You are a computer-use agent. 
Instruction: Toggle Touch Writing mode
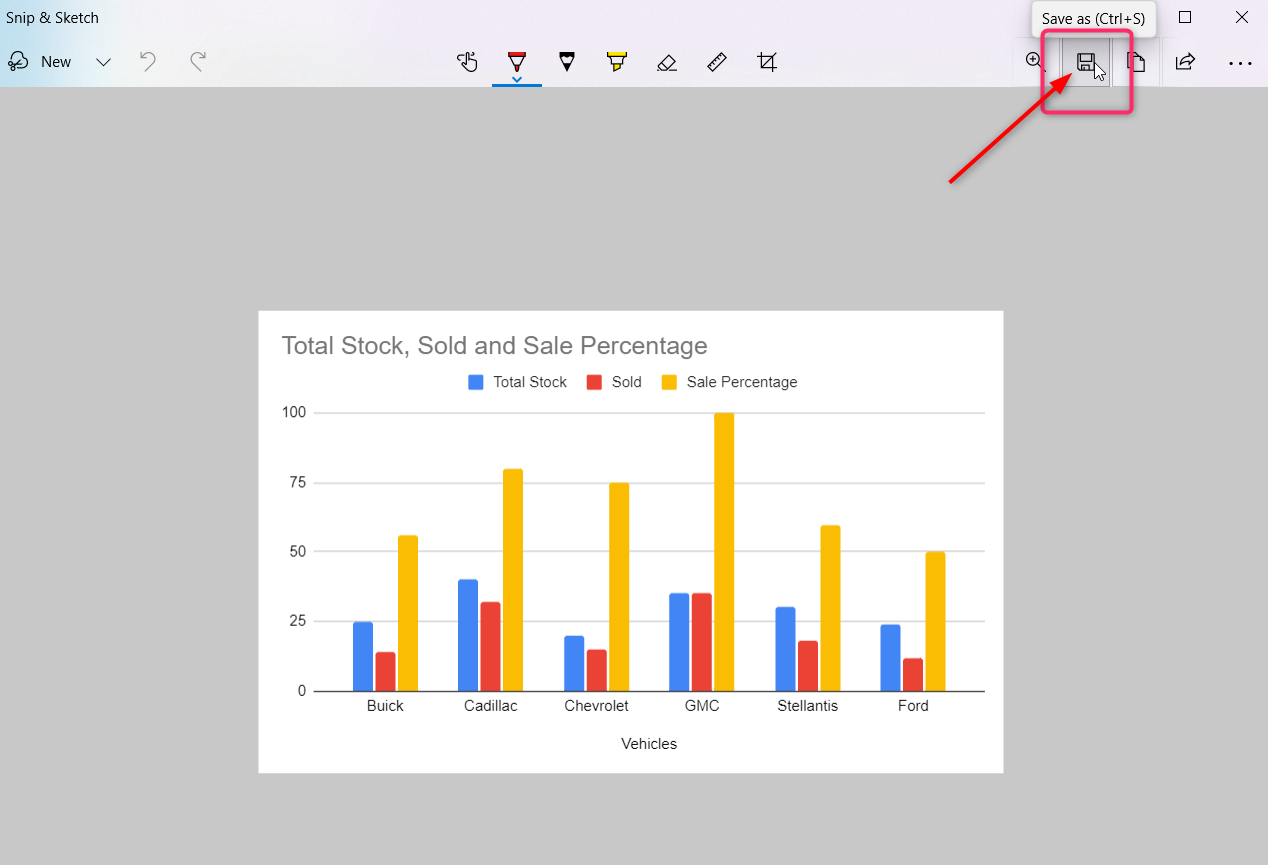467,62
